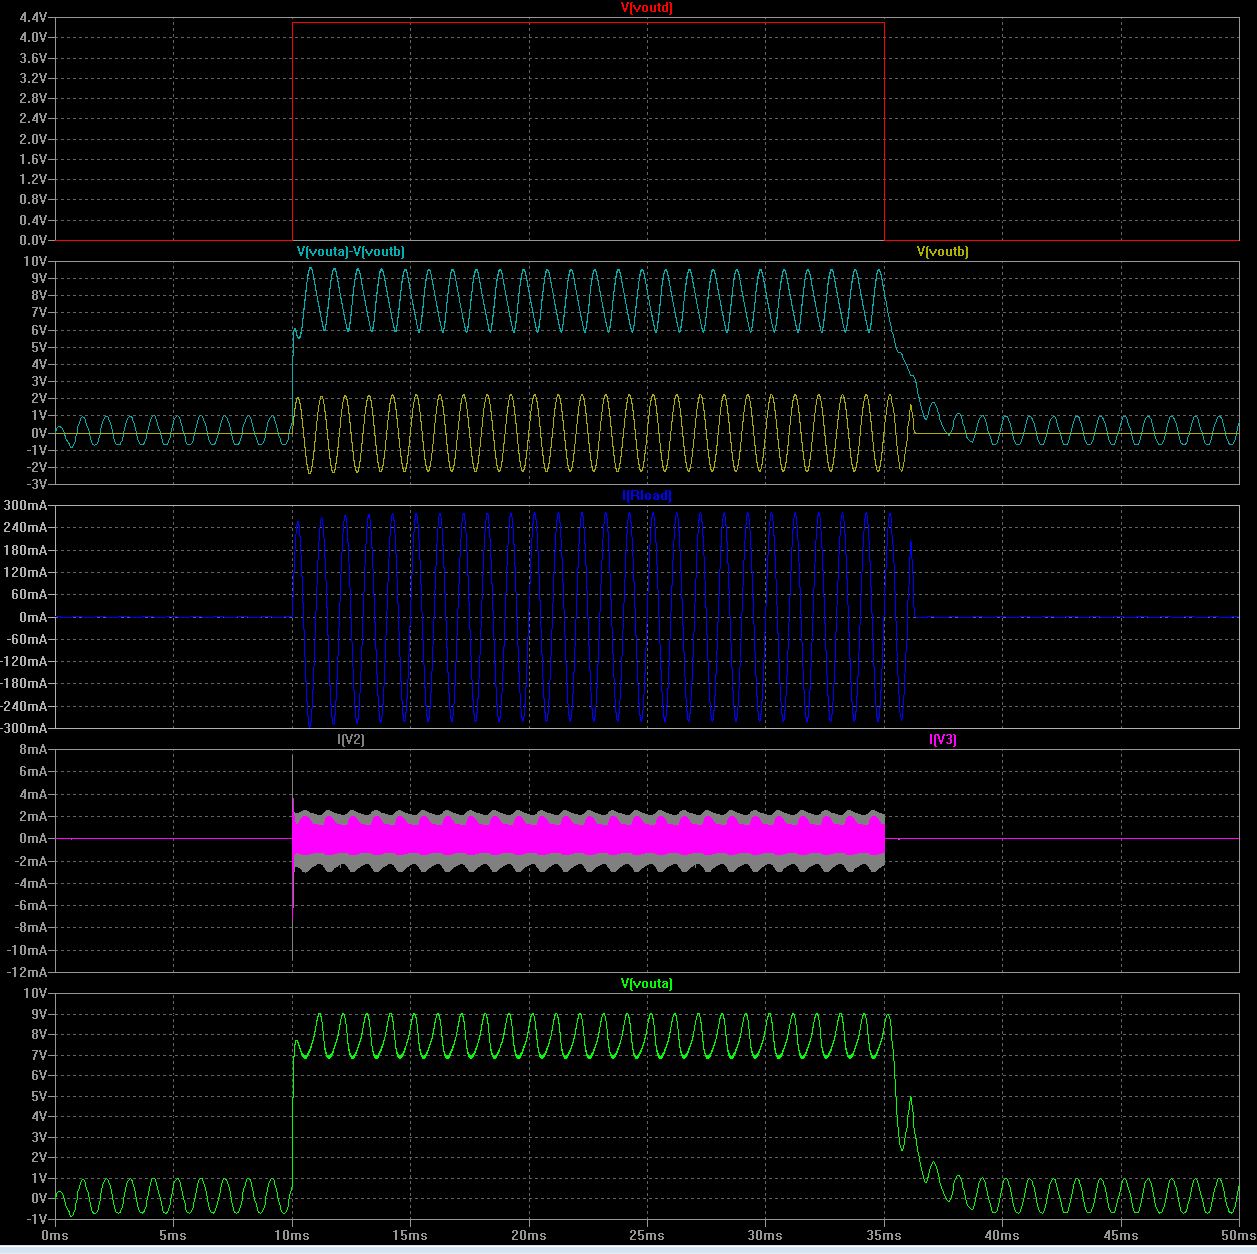The width and height of the screenshot is (1257, 1254).
Task: Click 5V tick in V(vouta) pane
Action: click(x=39, y=1096)
